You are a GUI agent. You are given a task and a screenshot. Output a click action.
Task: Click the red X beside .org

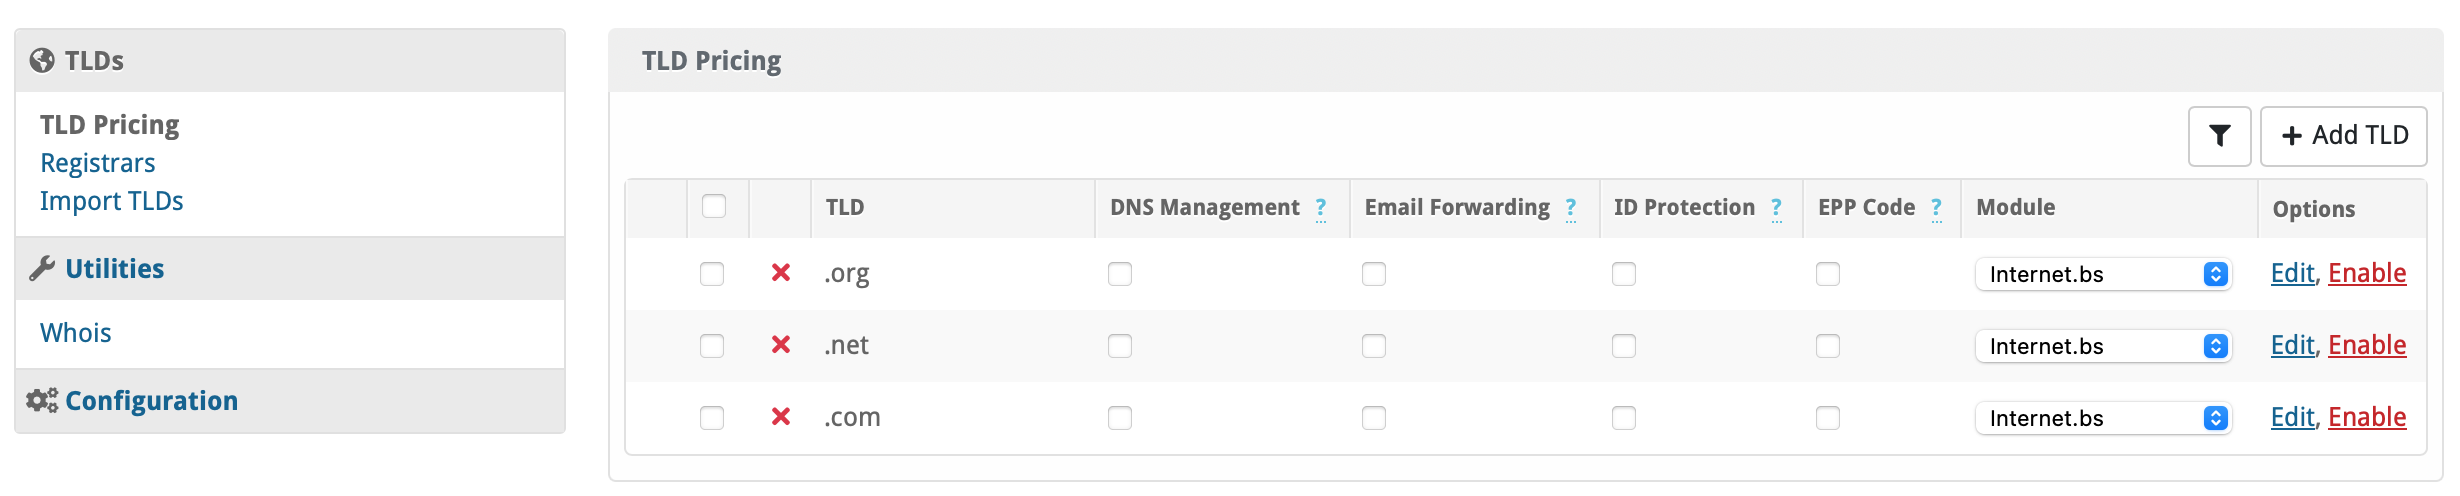(781, 273)
